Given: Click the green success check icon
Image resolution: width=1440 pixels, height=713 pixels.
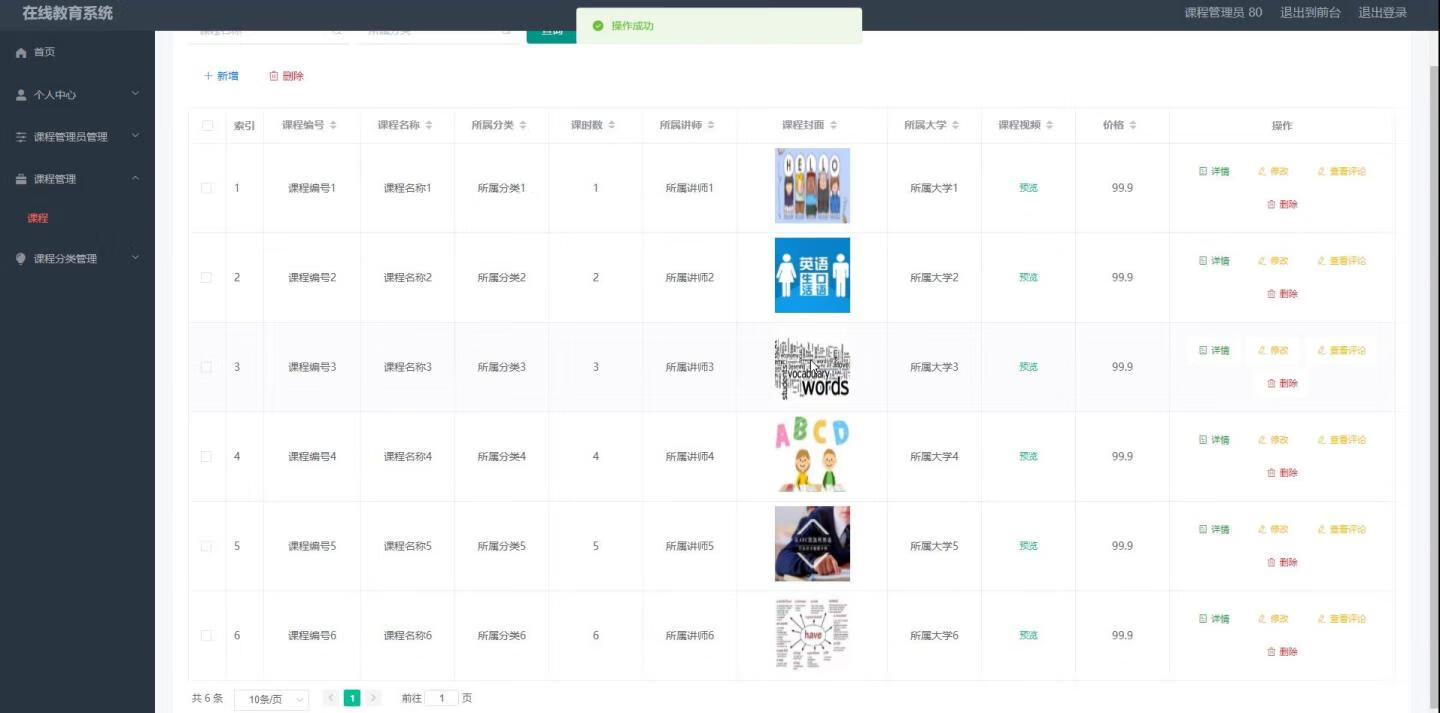Looking at the screenshot, I should [x=598, y=26].
